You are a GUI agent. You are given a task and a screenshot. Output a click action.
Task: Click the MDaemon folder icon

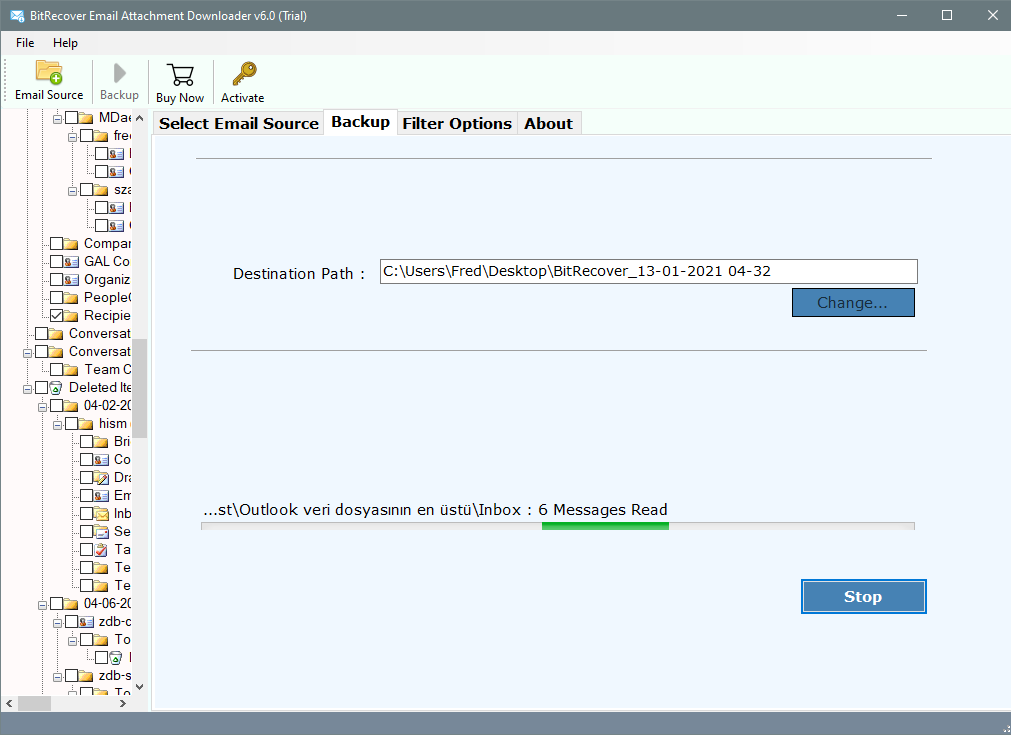point(86,118)
